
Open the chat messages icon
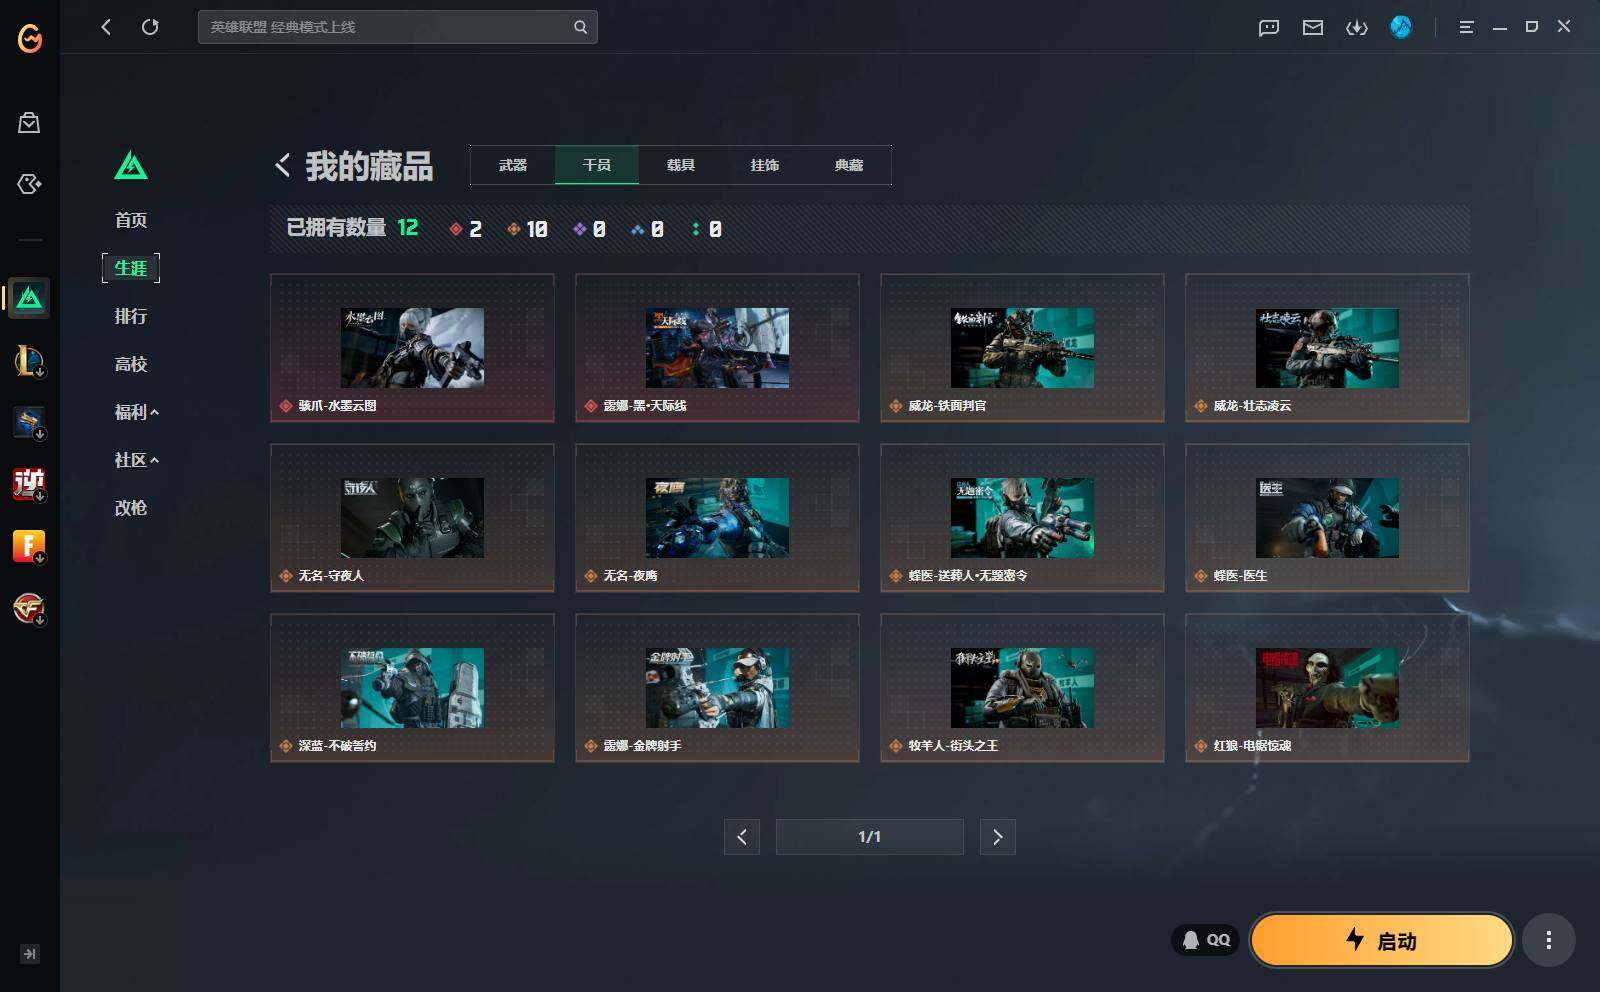[1269, 27]
